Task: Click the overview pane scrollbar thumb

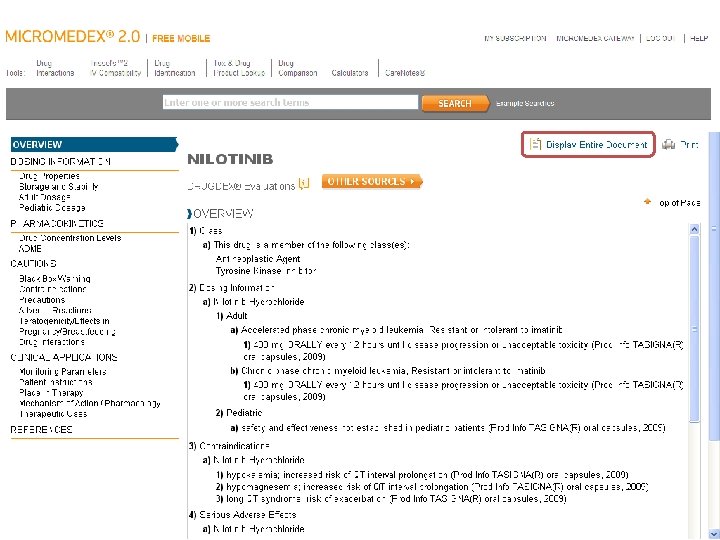Action: [694, 328]
